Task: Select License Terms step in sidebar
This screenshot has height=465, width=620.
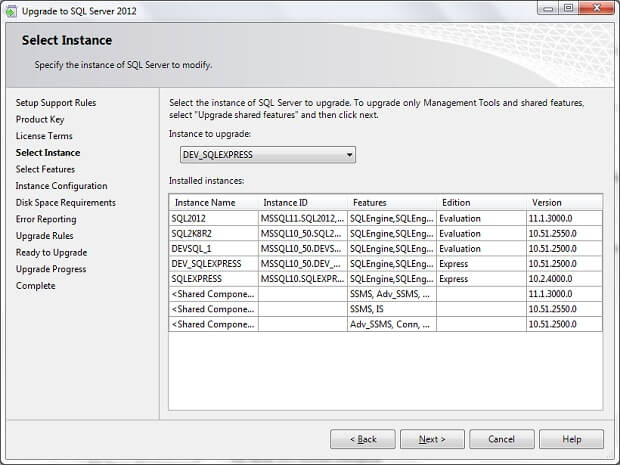Action: coord(44,136)
